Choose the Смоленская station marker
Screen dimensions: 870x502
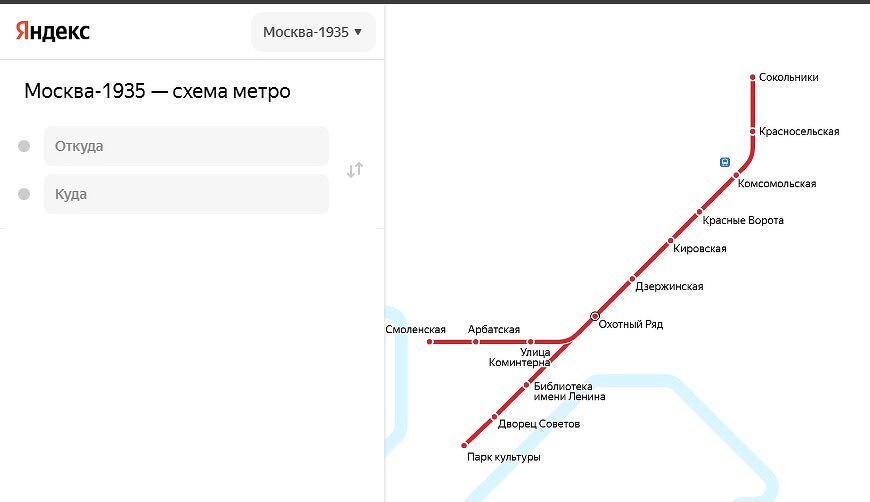[x=429, y=342]
